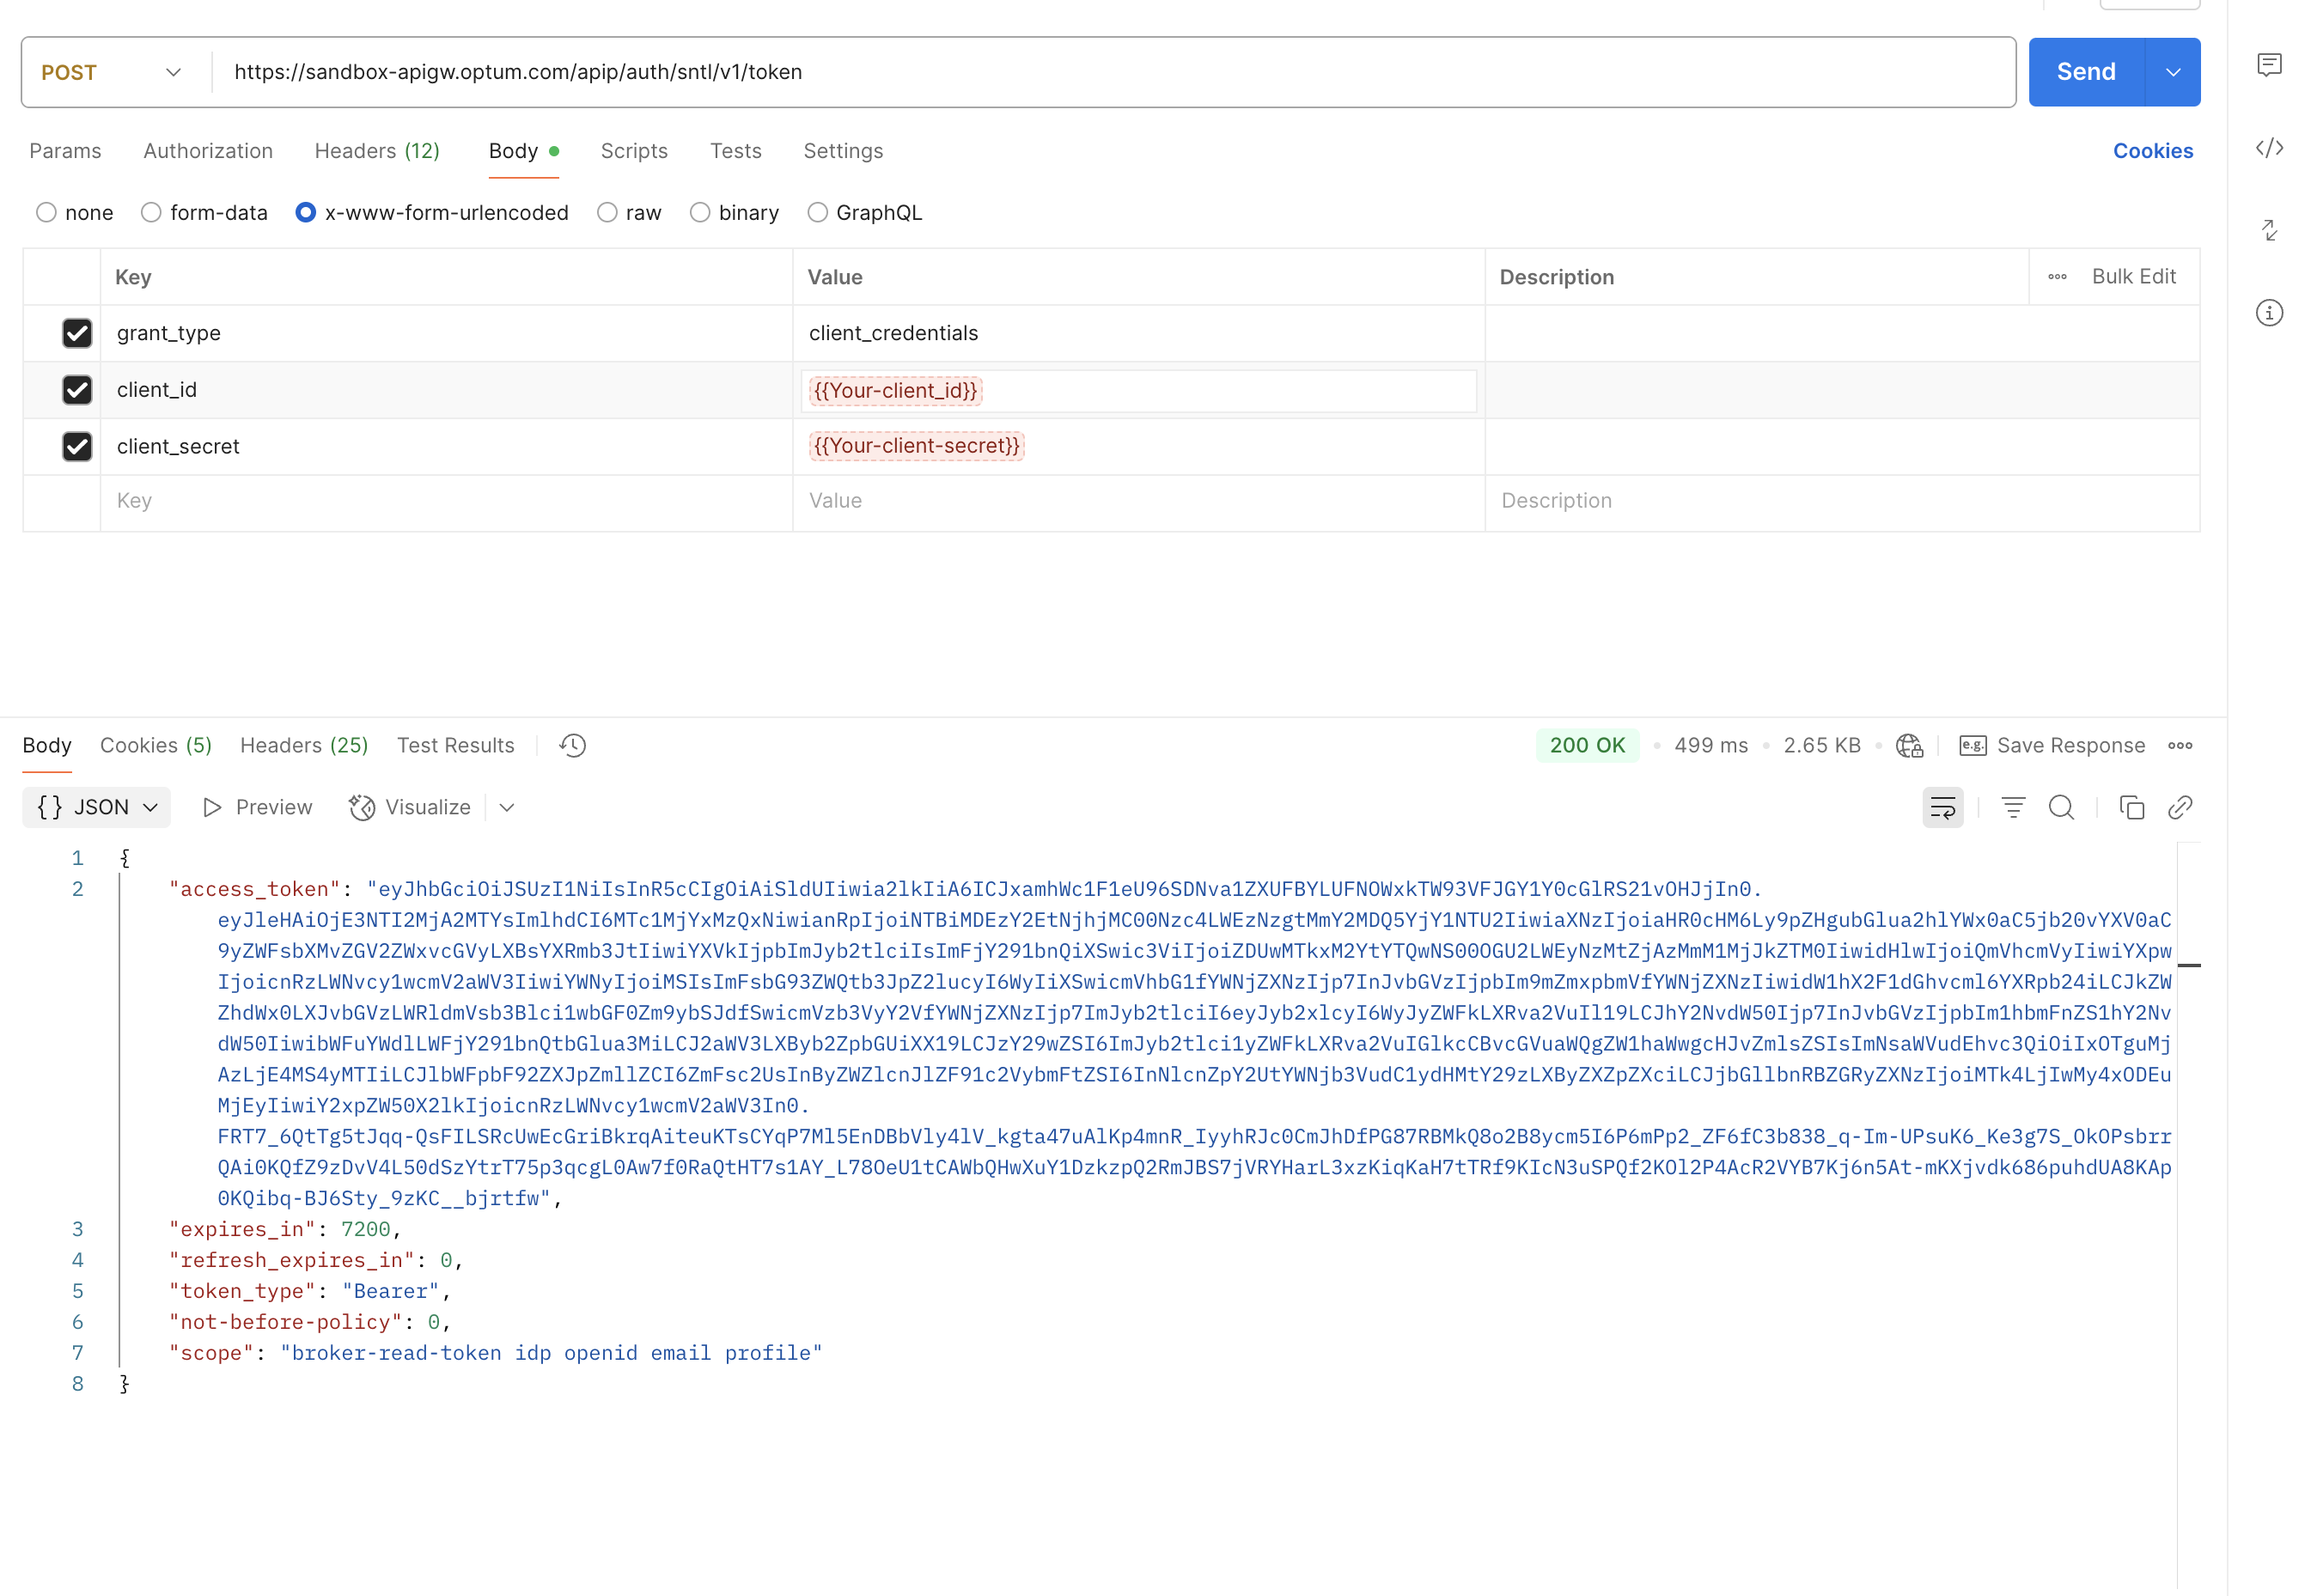The height and width of the screenshot is (1596, 2311).
Task: Click the "Bearer" token_type value
Action: 391,1291
